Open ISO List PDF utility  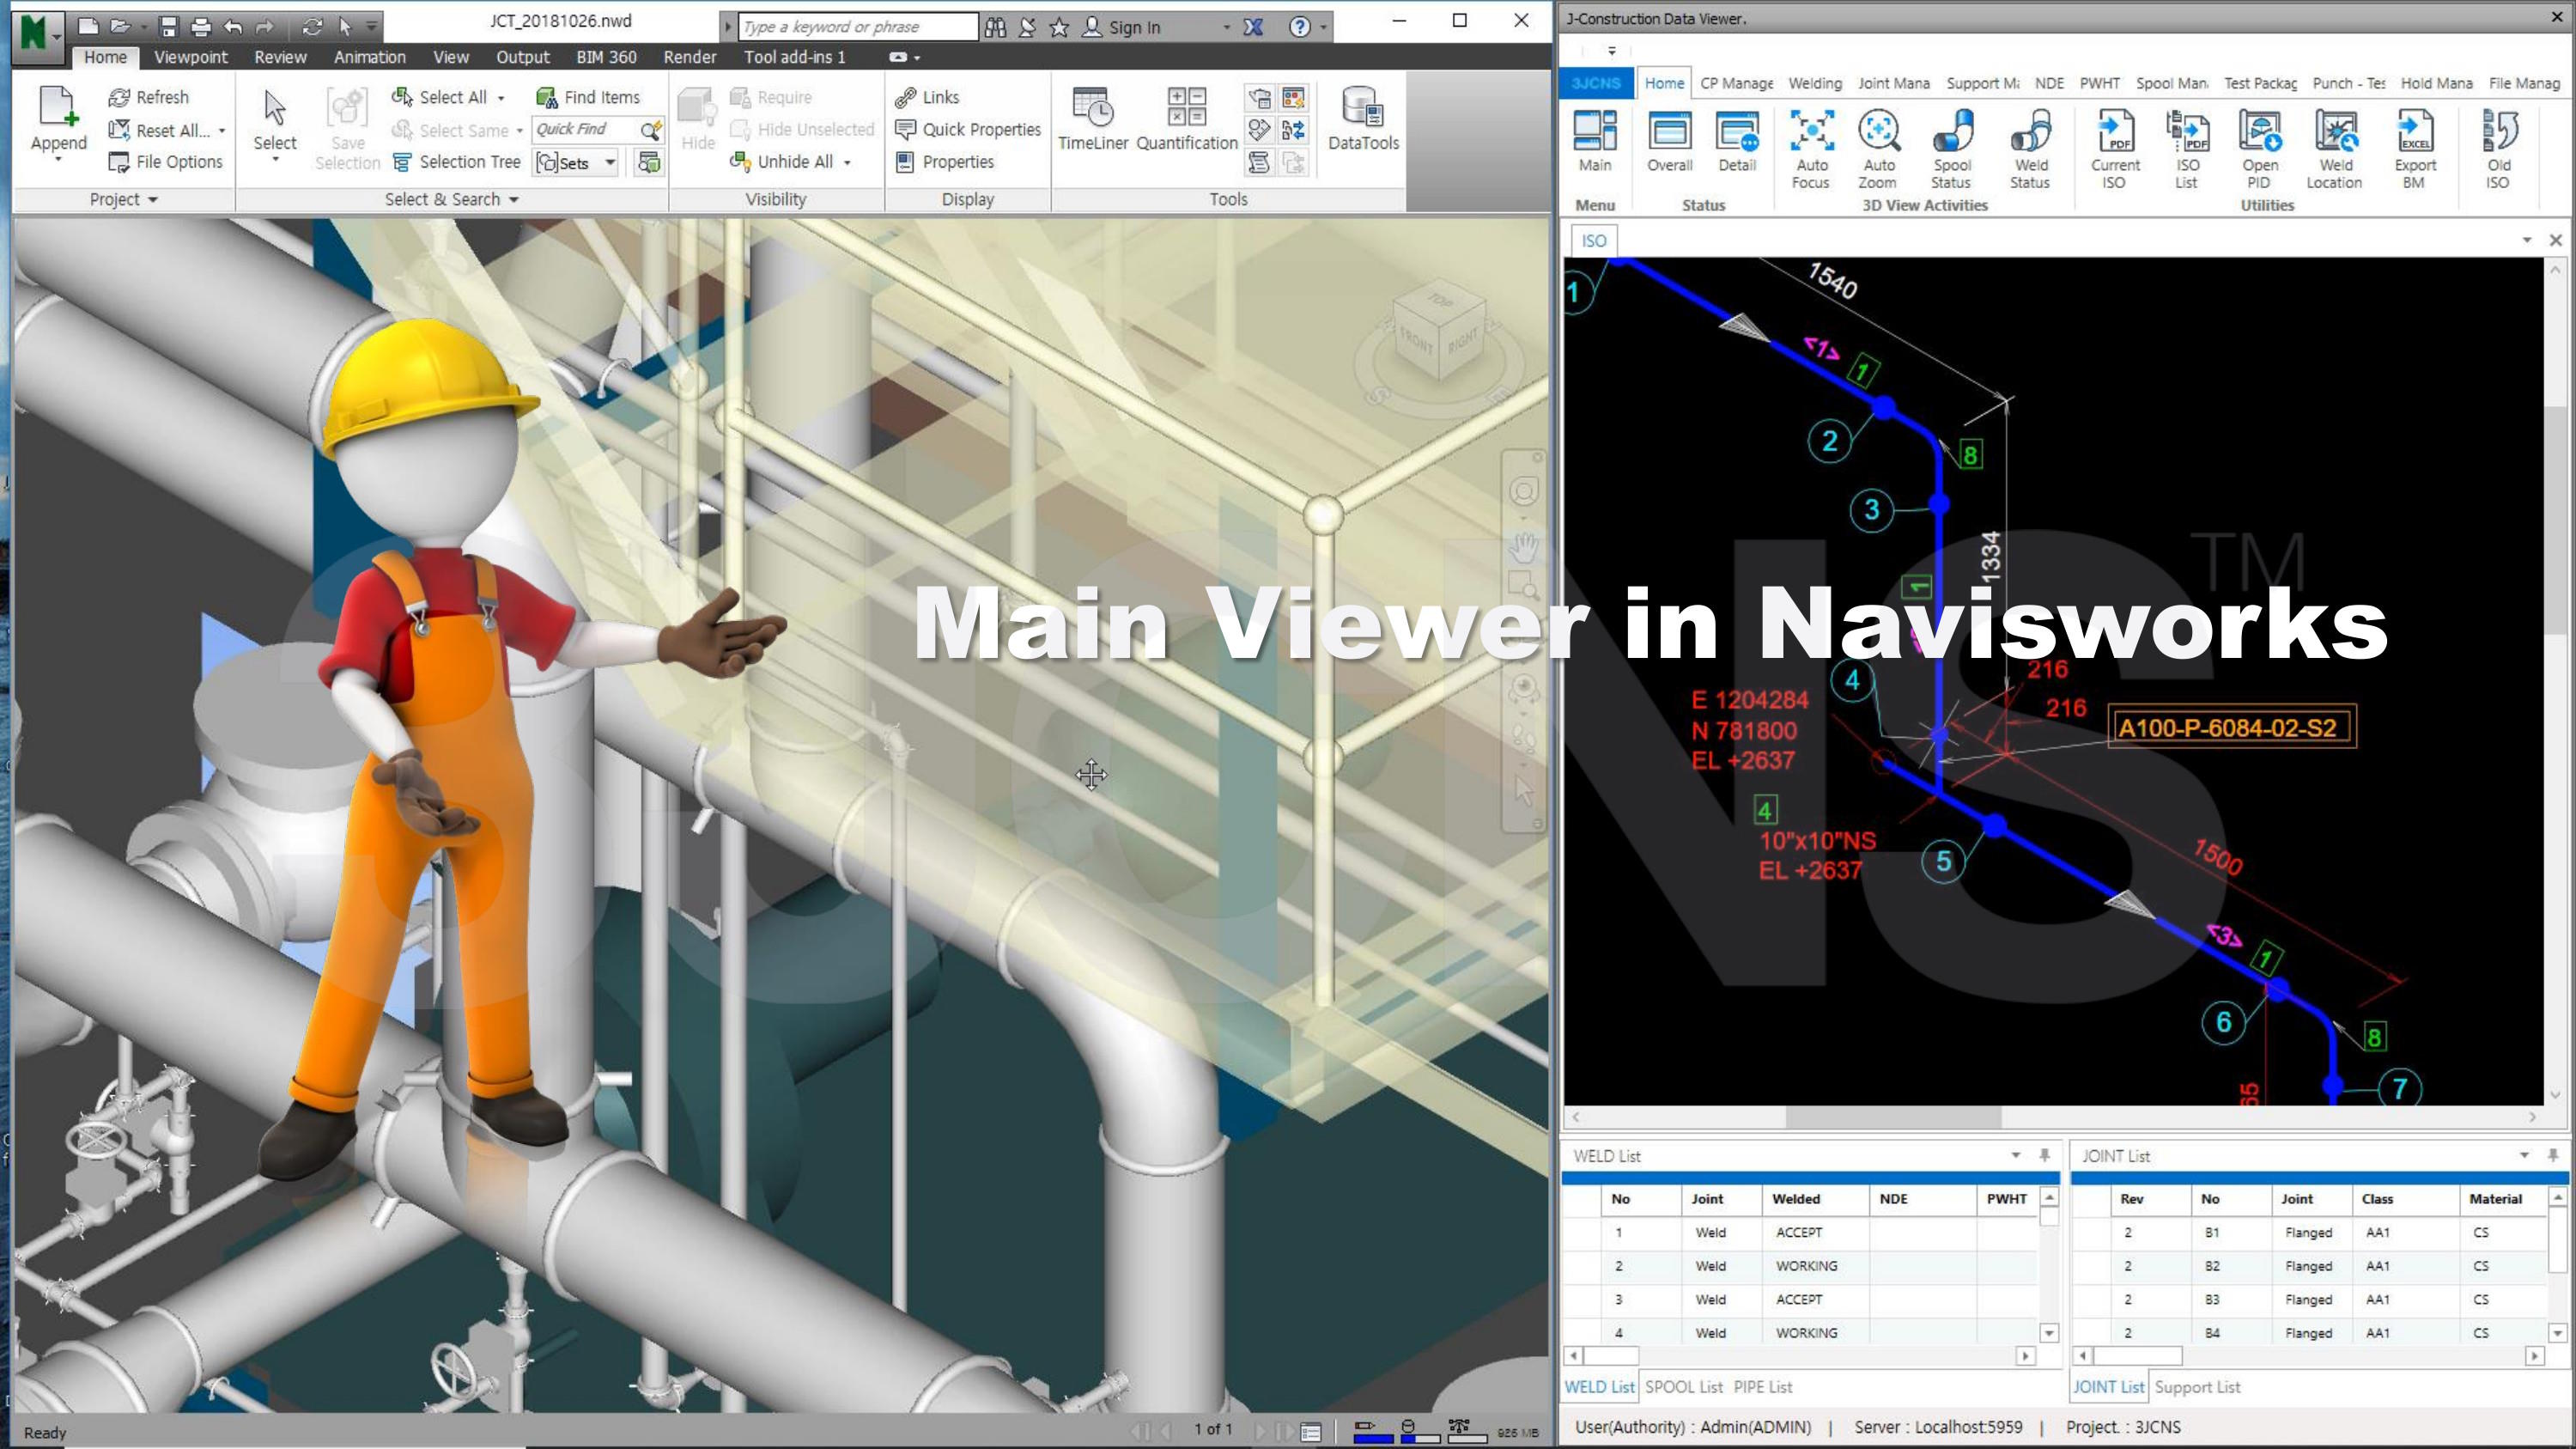[x=2187, y=149]
